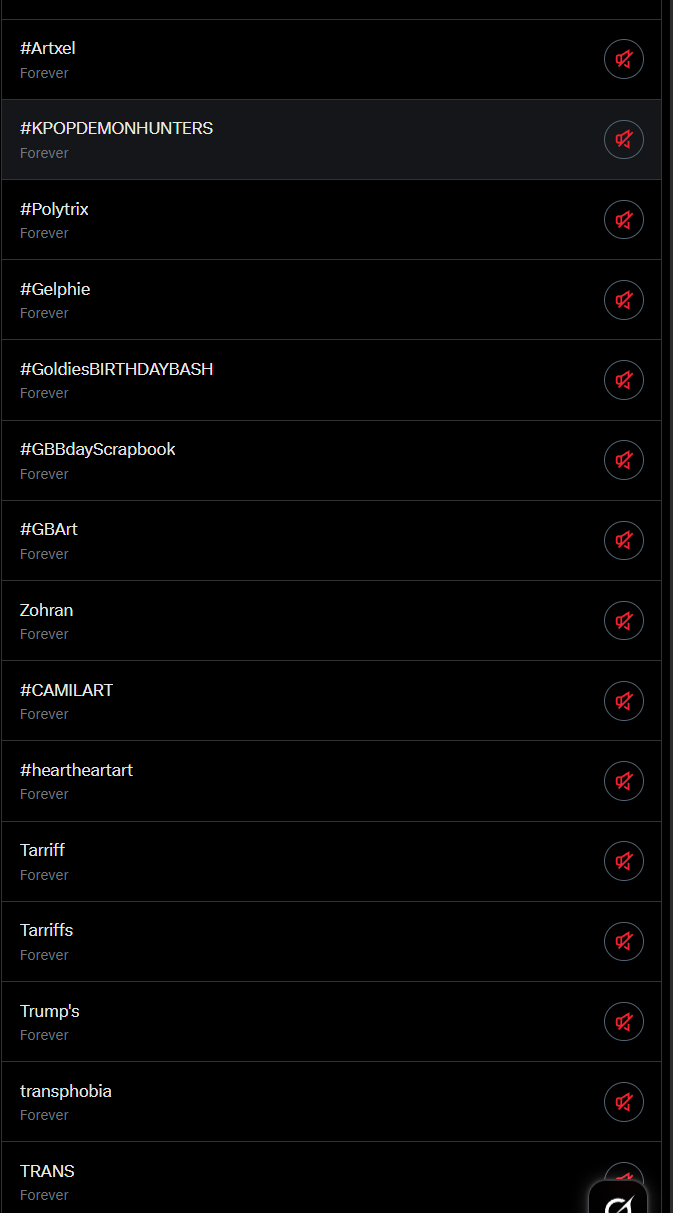This screenshot has height=1213, width=673.
Task: Unmute #GBBdayScrapbook via speaker icon
Action: (x=623, y=460)
